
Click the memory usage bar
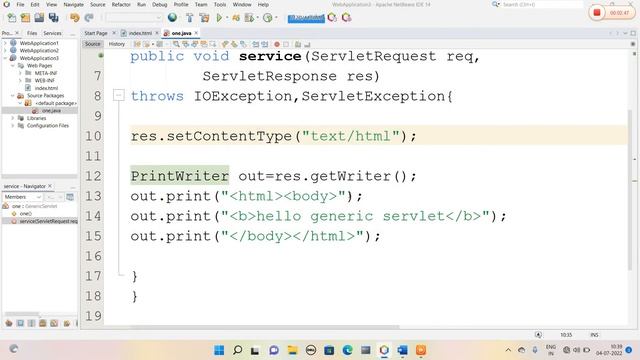306,18
